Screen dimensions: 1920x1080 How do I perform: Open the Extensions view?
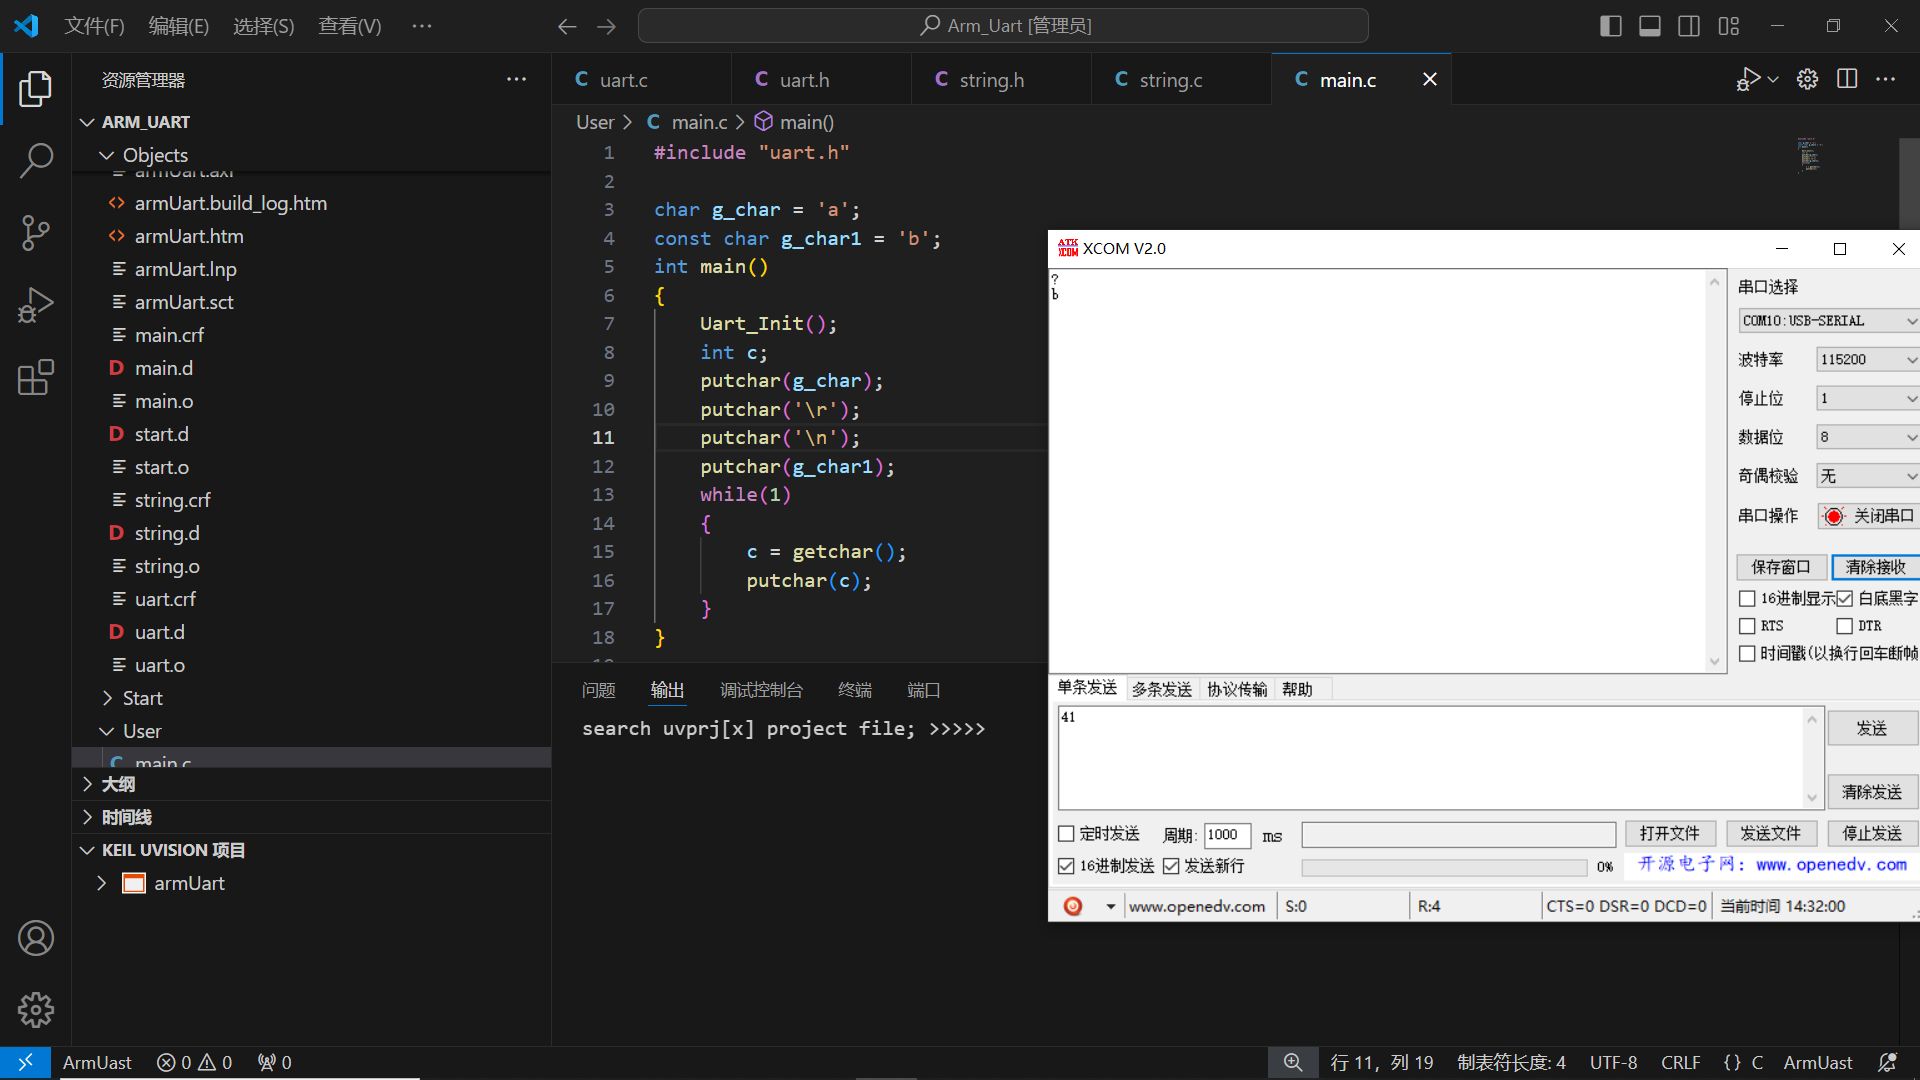36,377
